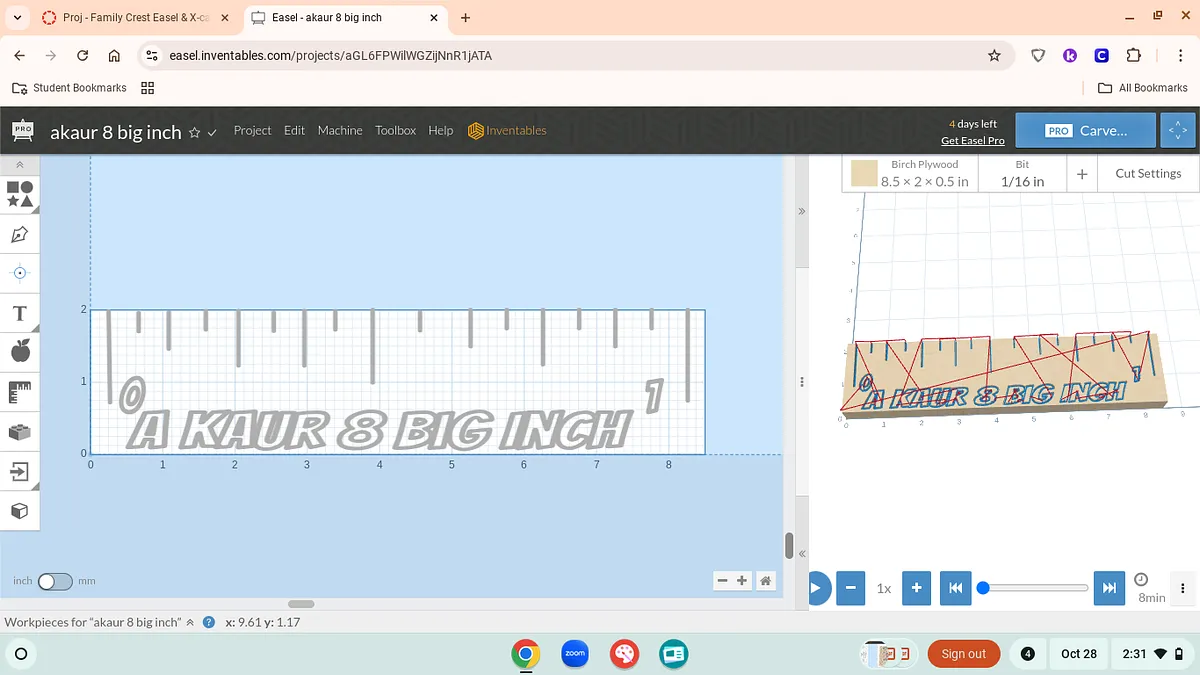Go to browser home page
1200x675 pixels.
click(114, 56)
